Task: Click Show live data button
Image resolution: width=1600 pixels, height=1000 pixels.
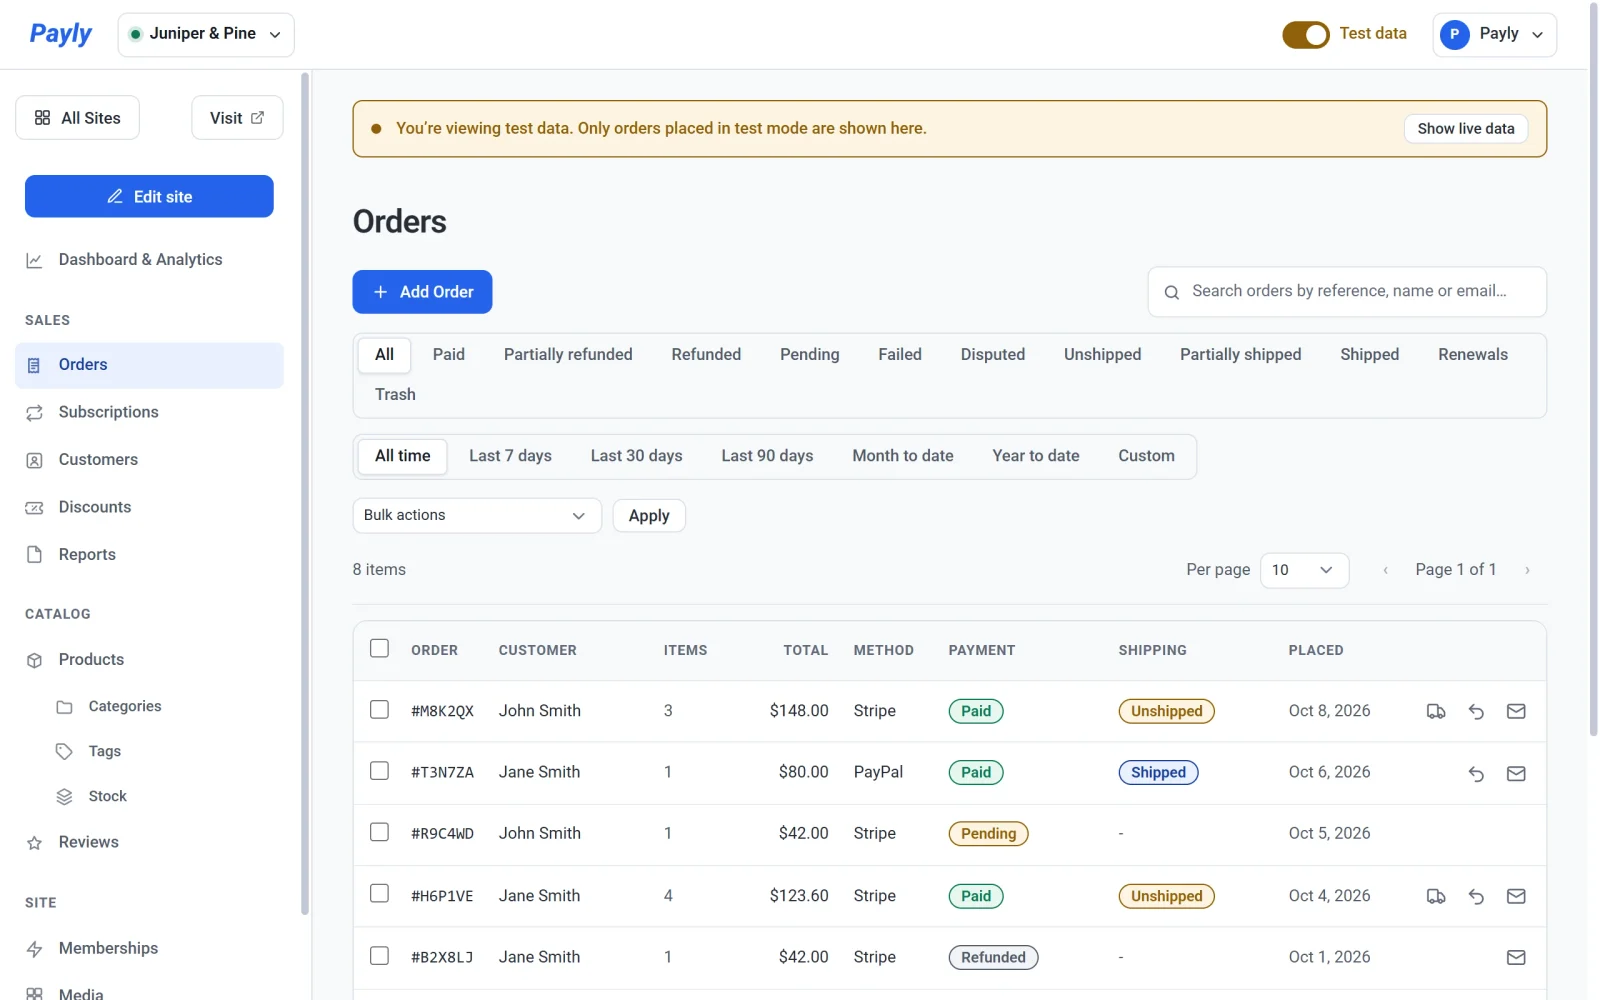Action: click(1465, 129)
